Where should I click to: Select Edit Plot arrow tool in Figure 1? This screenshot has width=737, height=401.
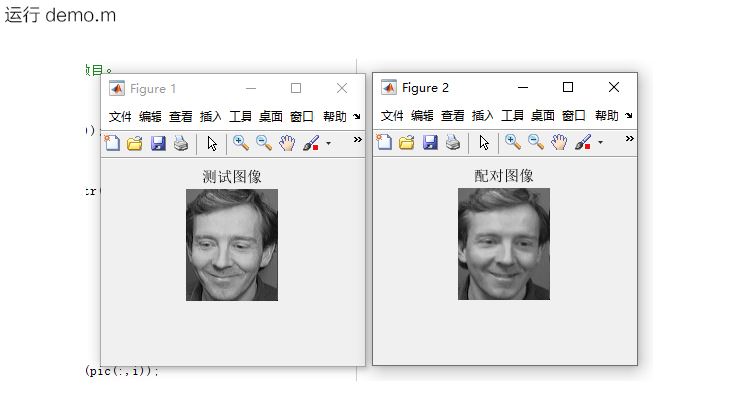click(212, 143)
